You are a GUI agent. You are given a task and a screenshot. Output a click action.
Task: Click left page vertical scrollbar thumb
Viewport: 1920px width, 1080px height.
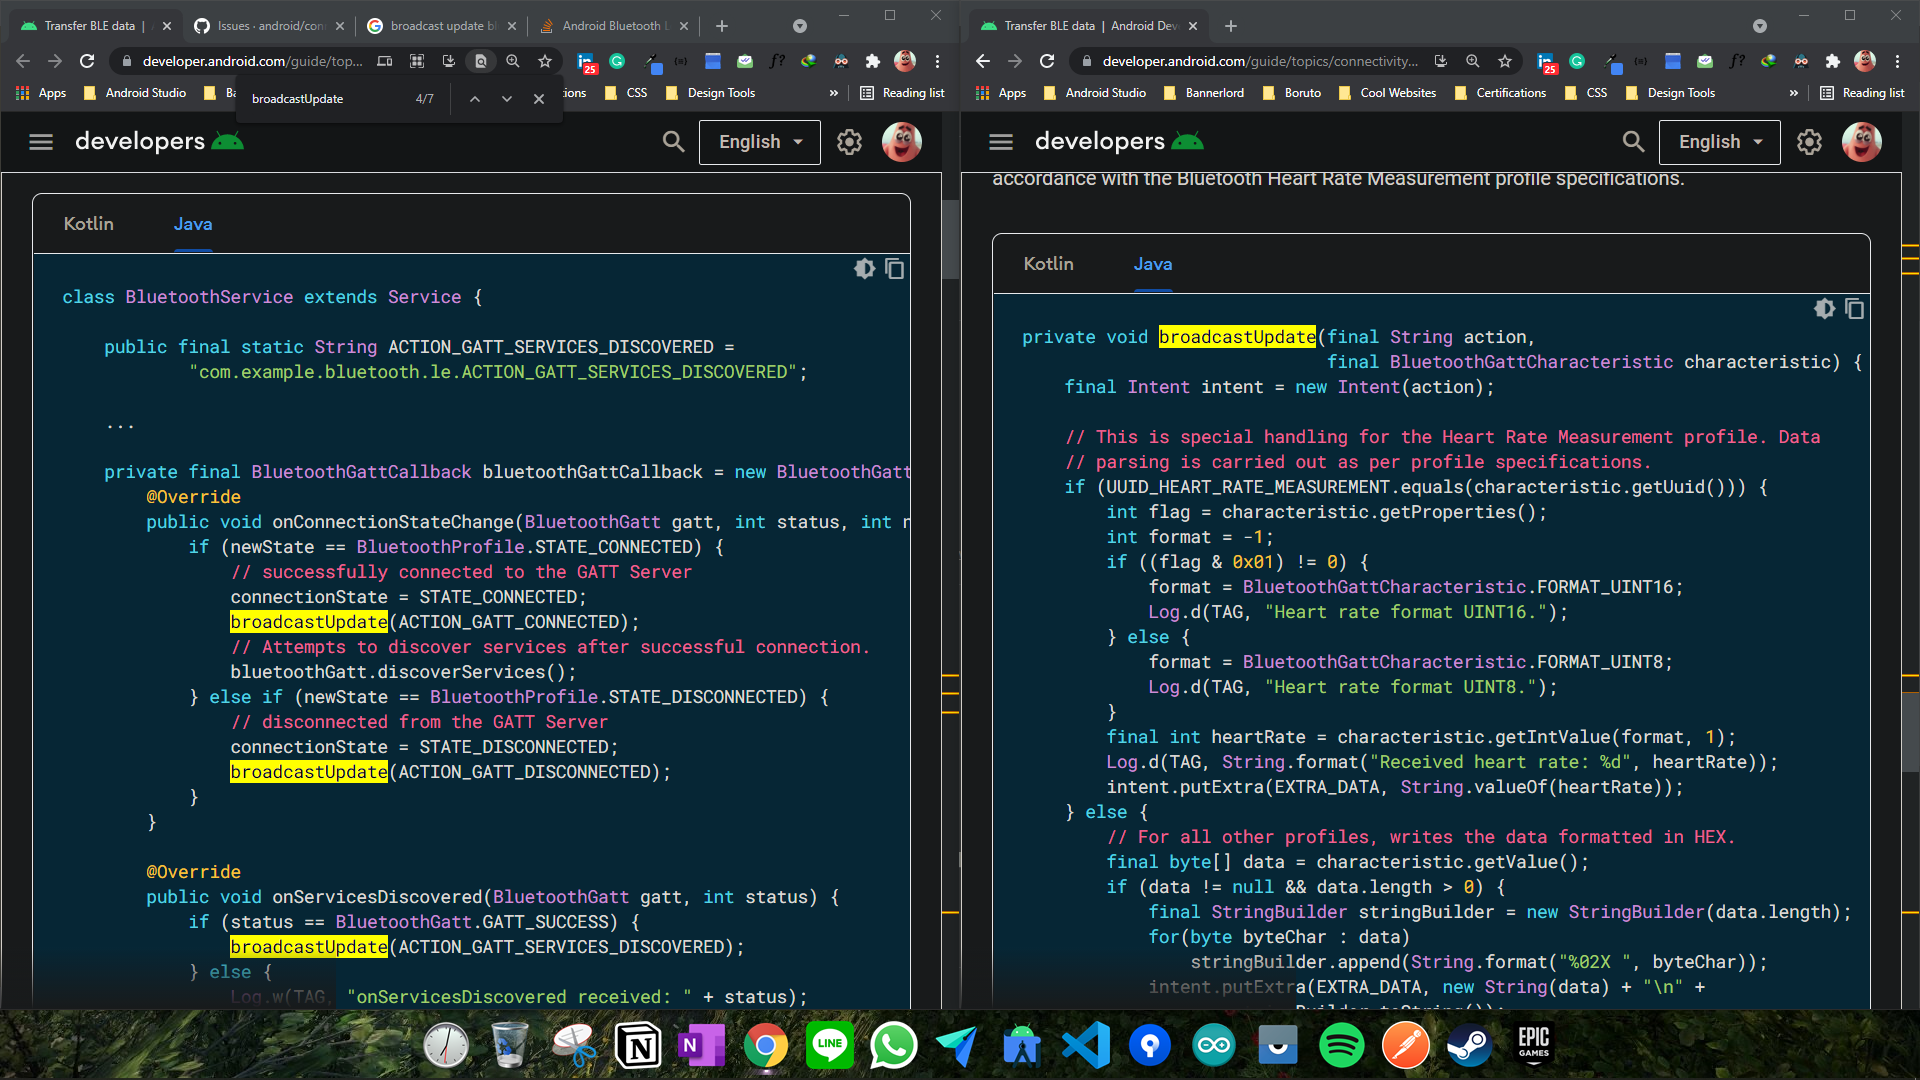950,240
